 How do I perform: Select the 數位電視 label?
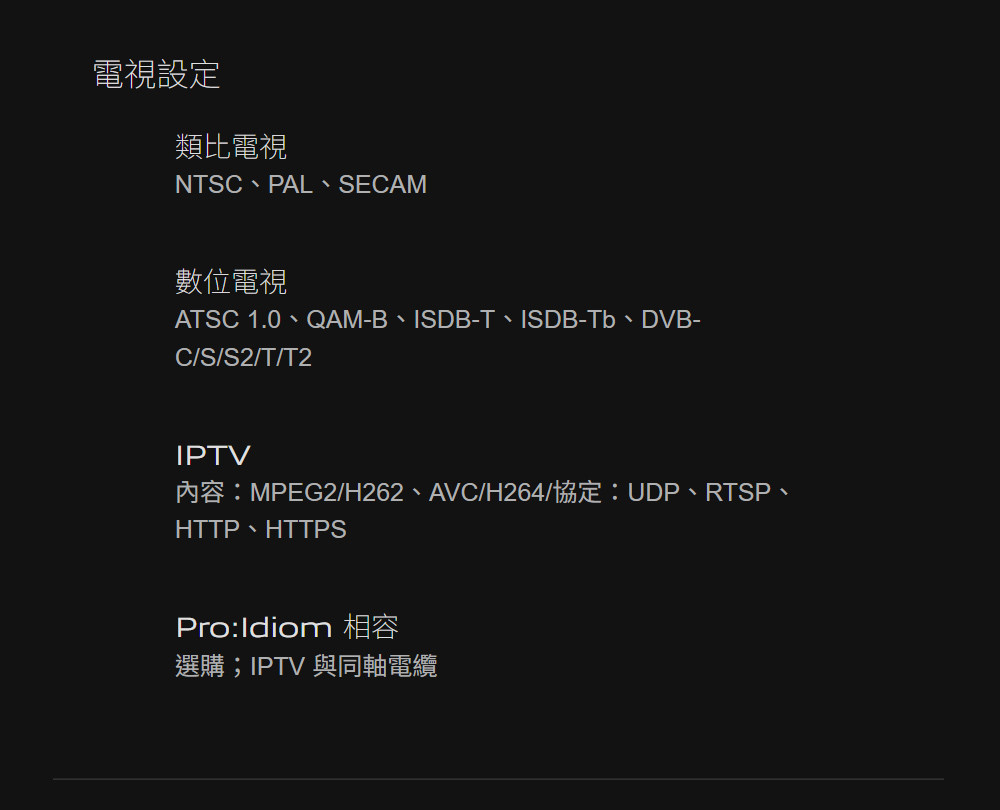pyautogui.click(x=231, y=282)
